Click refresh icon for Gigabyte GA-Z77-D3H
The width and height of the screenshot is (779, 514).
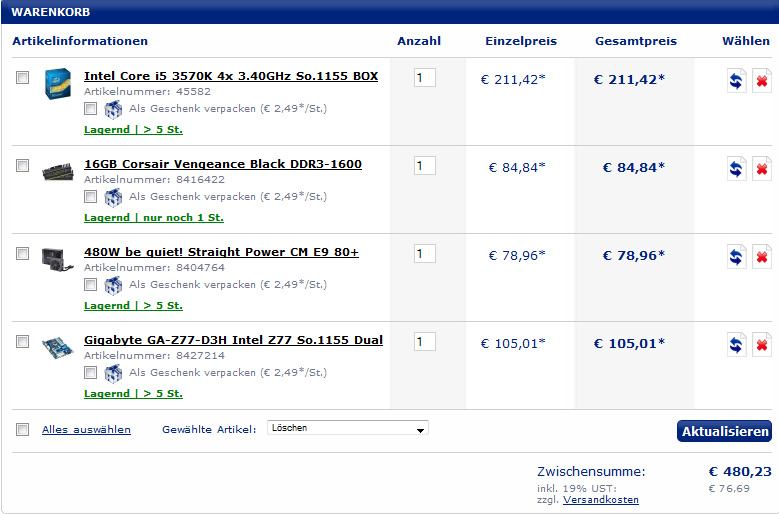pos(736,345)
